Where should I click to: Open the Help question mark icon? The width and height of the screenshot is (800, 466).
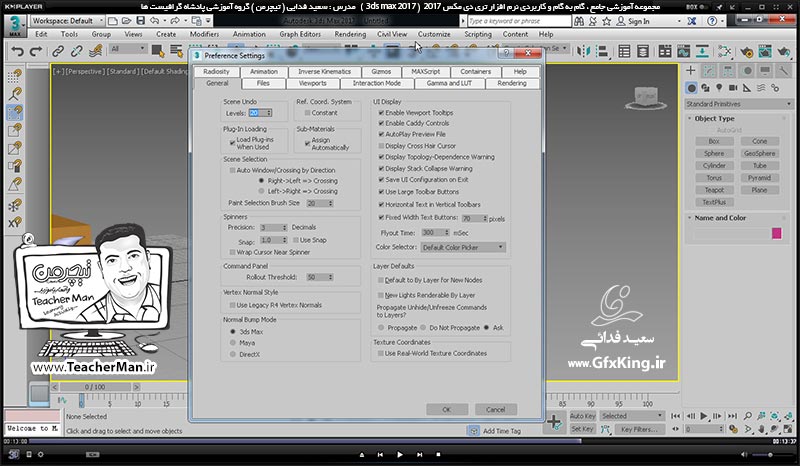[x=712, y=21]
